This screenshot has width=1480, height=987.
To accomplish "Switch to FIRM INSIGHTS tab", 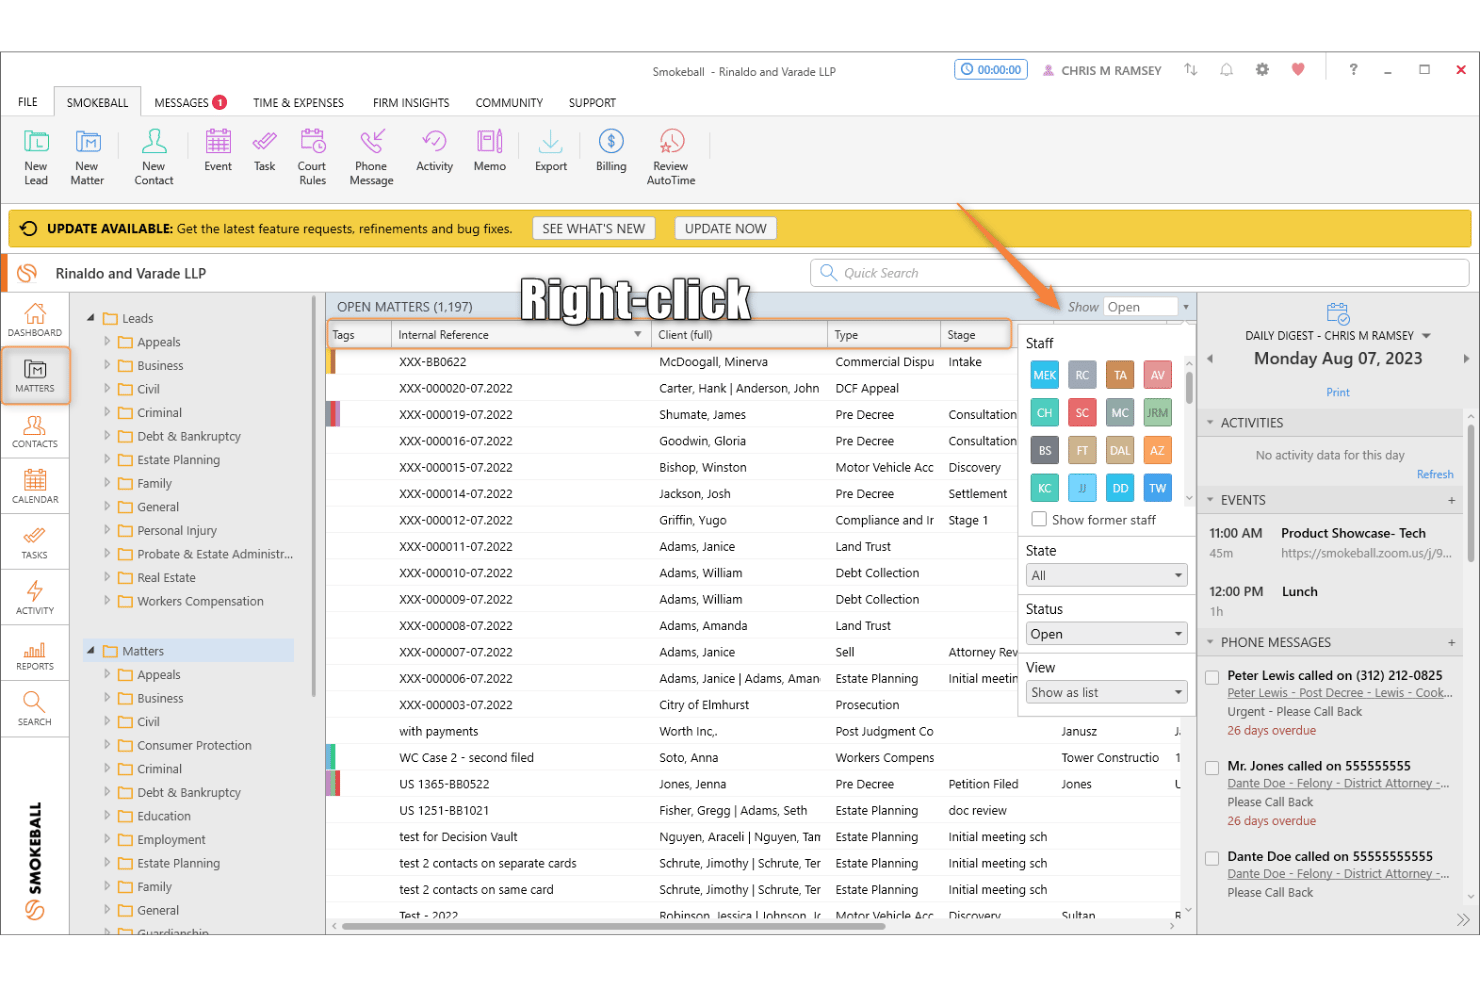I will tap(411, 102).
